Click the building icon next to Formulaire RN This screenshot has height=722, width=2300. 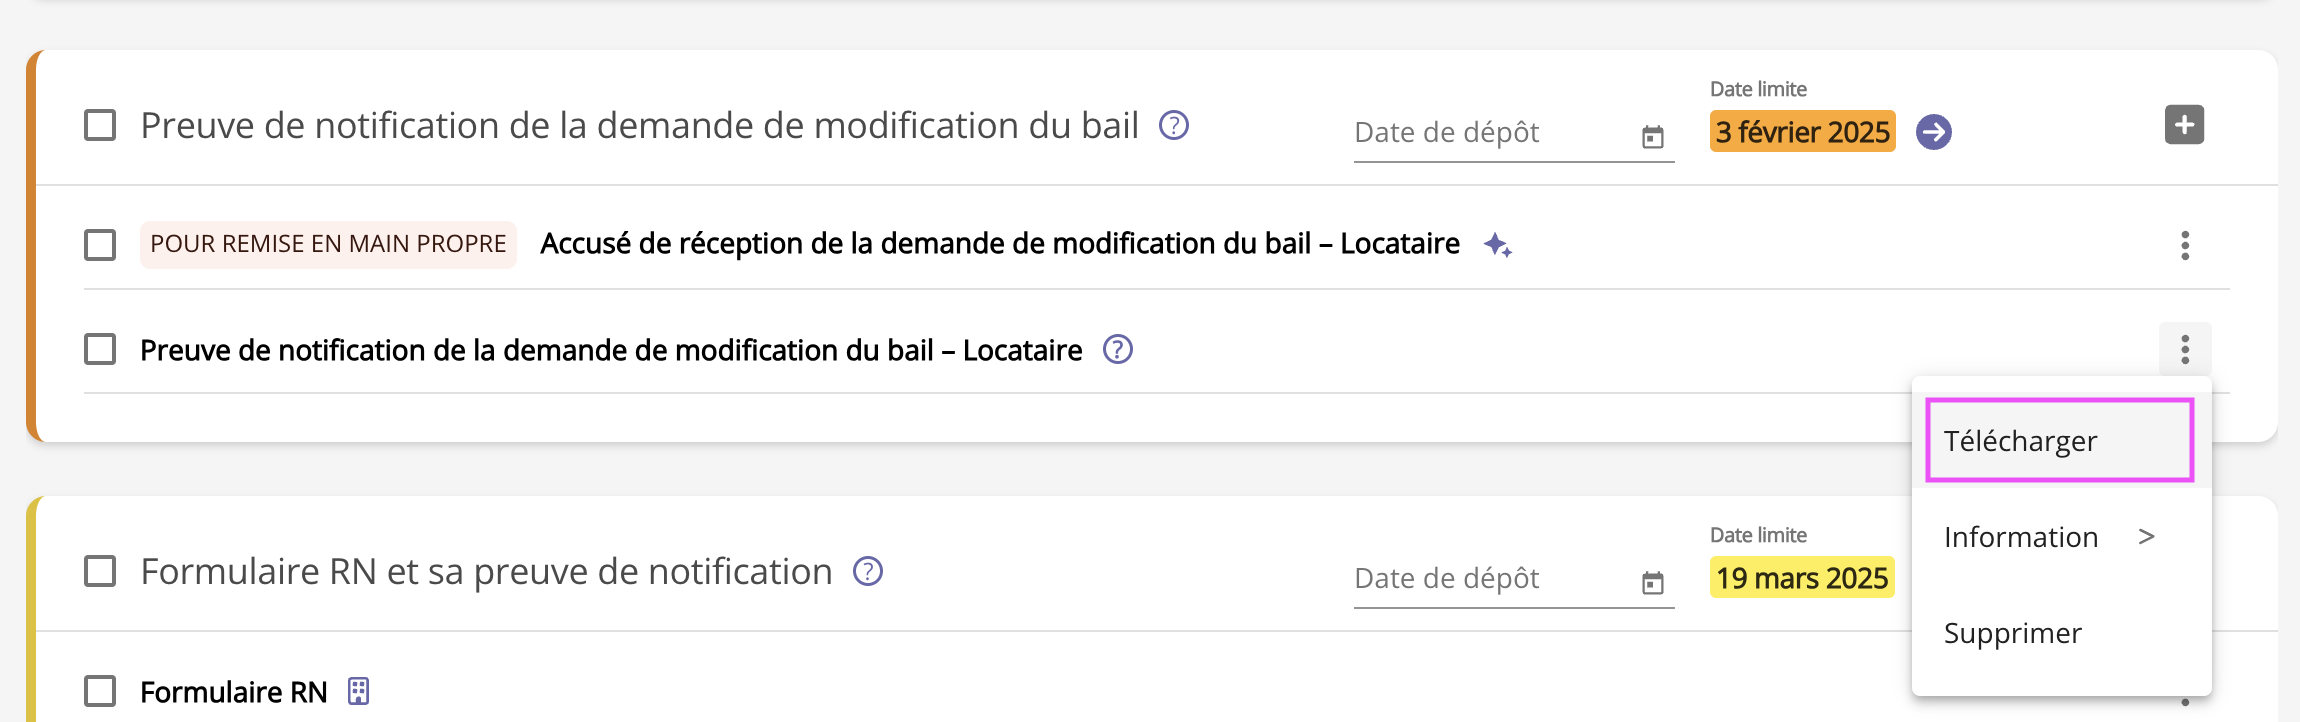(x=358, y=691)
